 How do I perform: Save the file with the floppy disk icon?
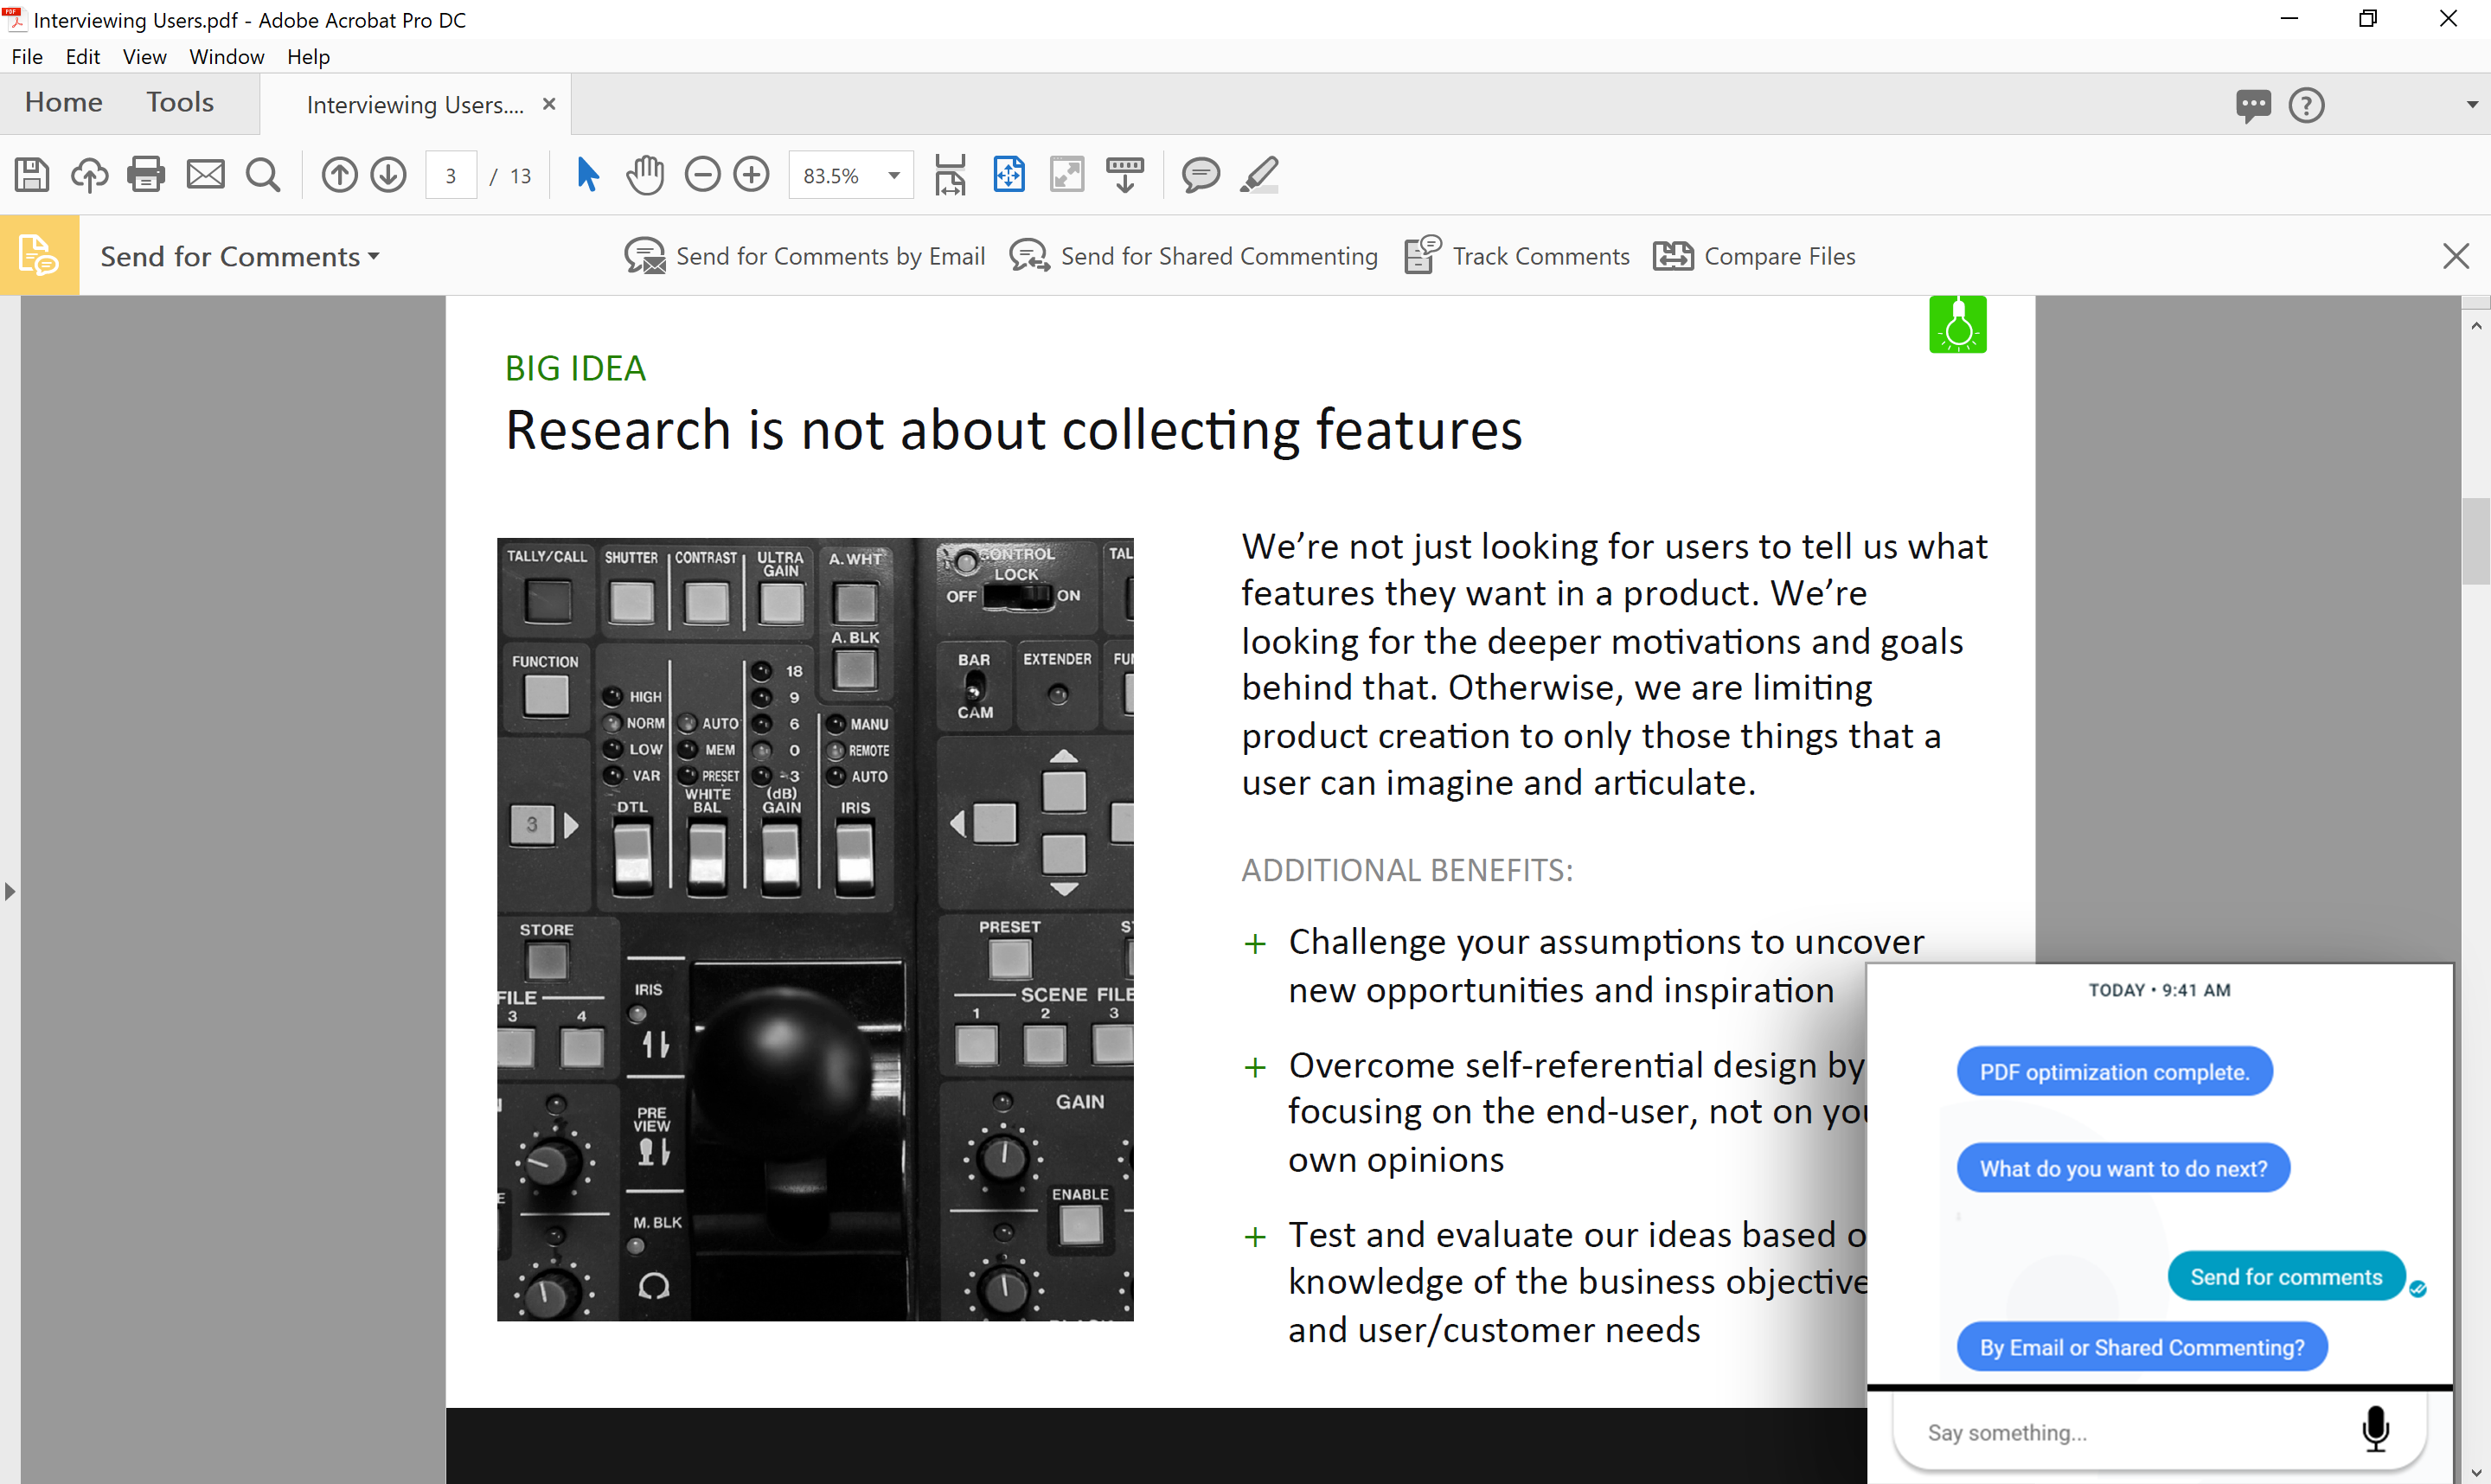[x=31, y=175]
